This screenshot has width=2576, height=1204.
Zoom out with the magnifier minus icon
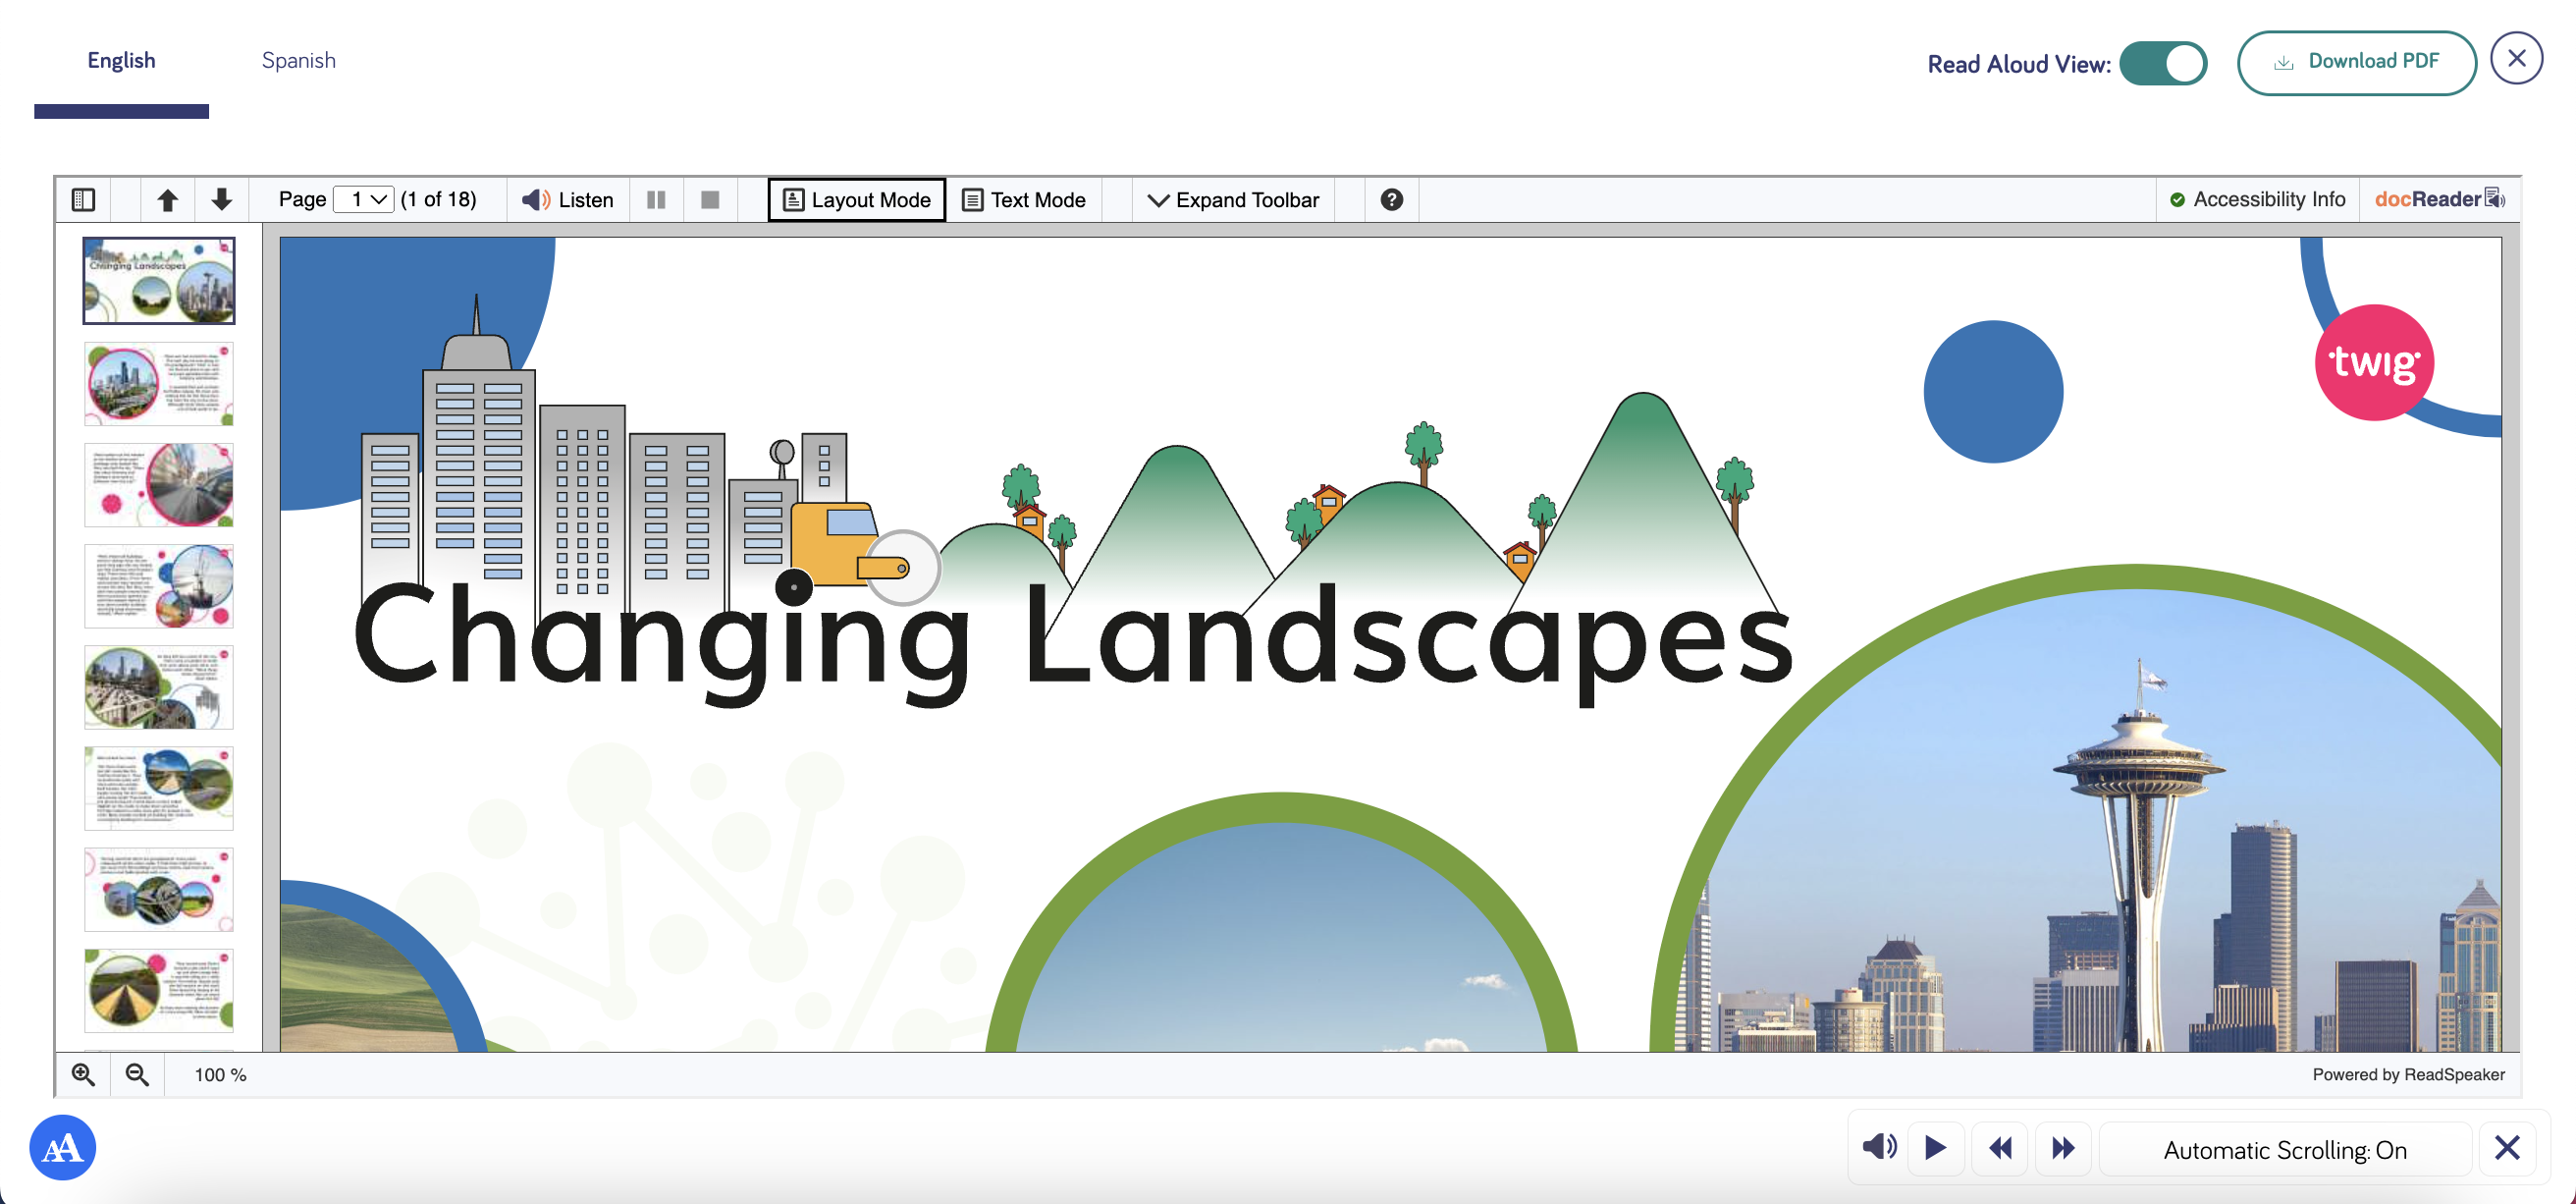[137, 1074]
